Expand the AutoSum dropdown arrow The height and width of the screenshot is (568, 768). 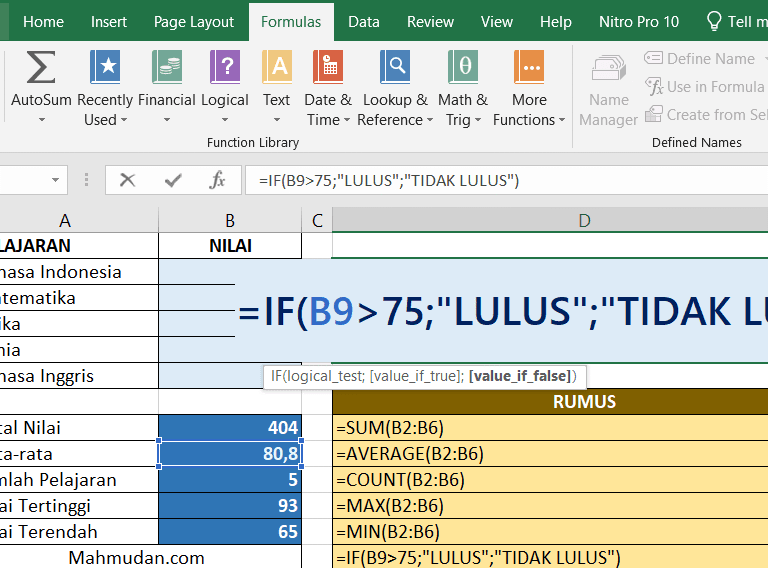click(x=41, y=120)
